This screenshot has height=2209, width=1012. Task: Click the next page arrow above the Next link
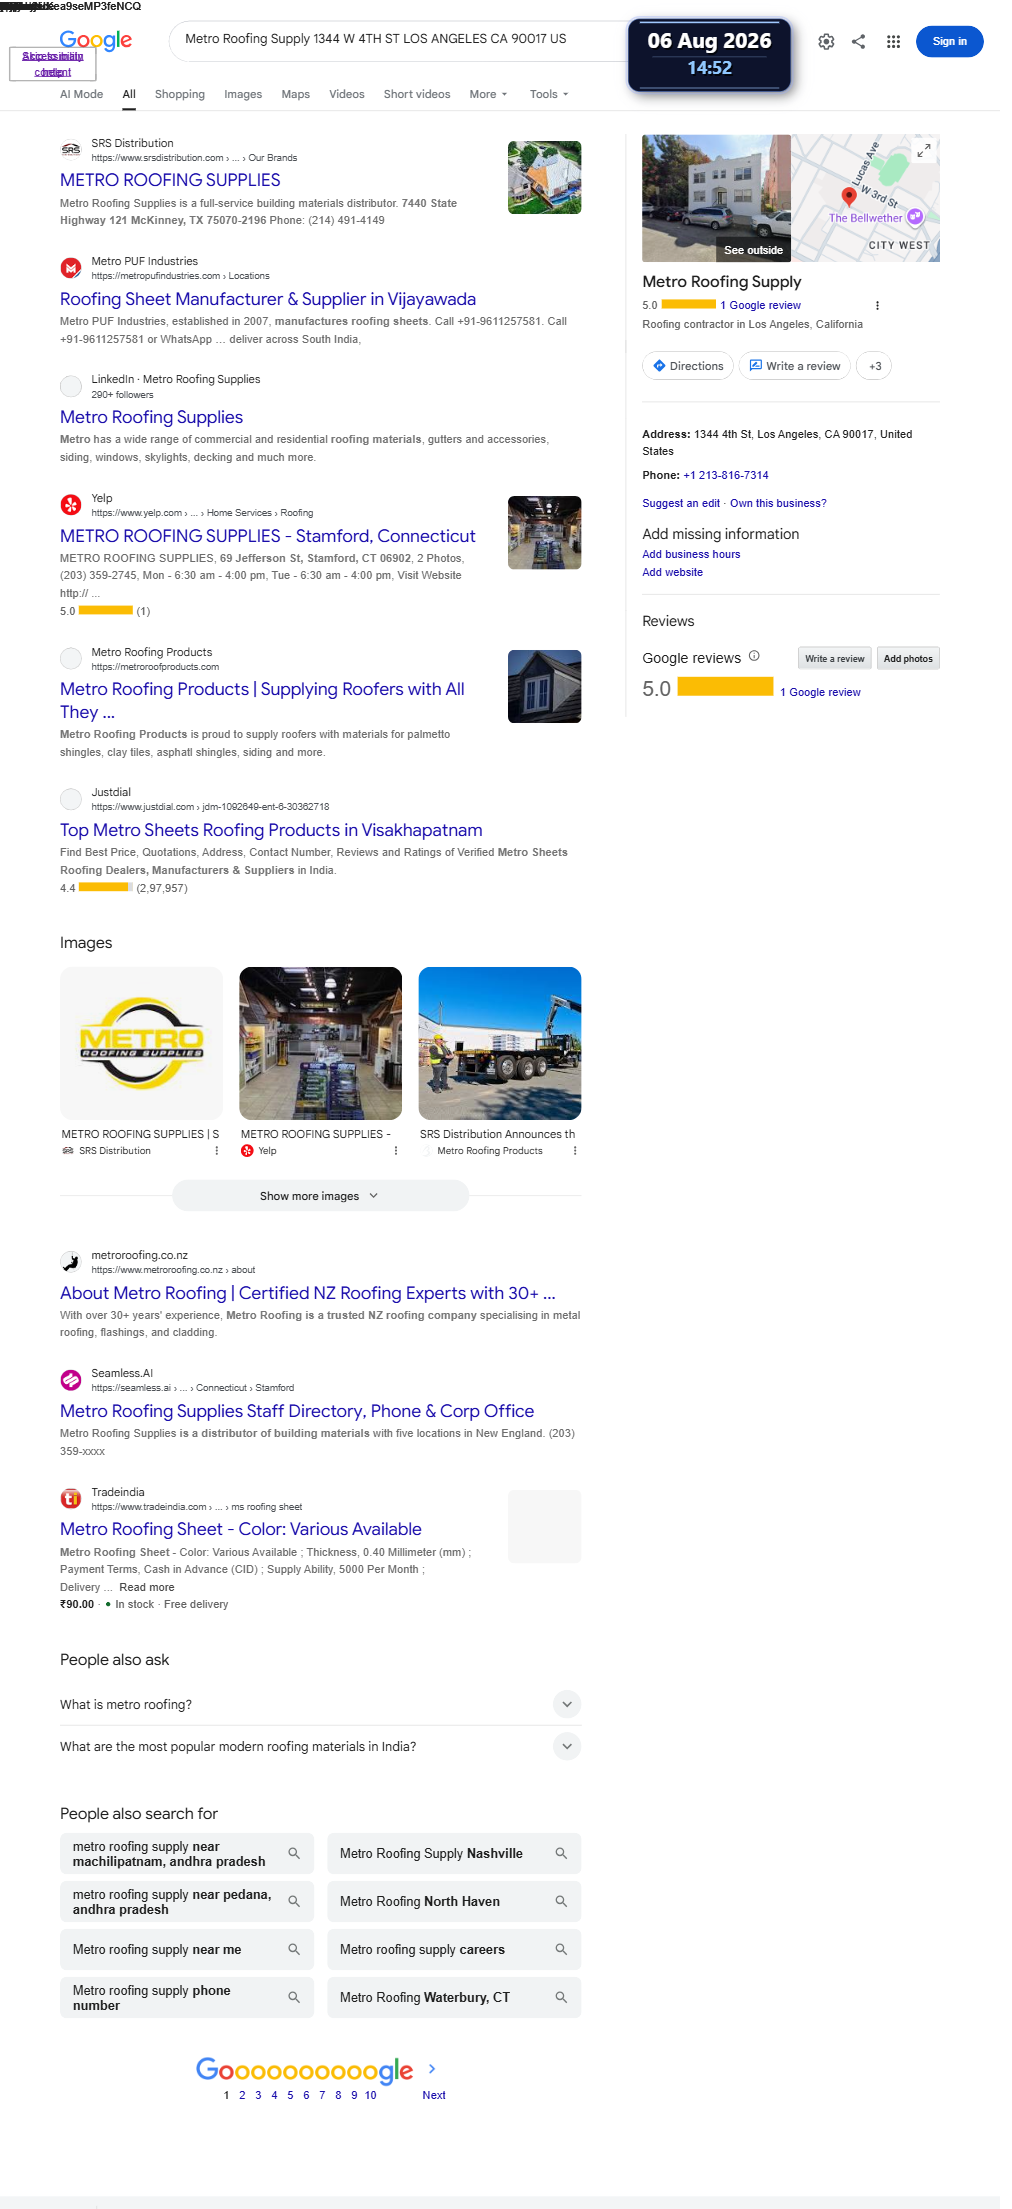click(432, 2069)
